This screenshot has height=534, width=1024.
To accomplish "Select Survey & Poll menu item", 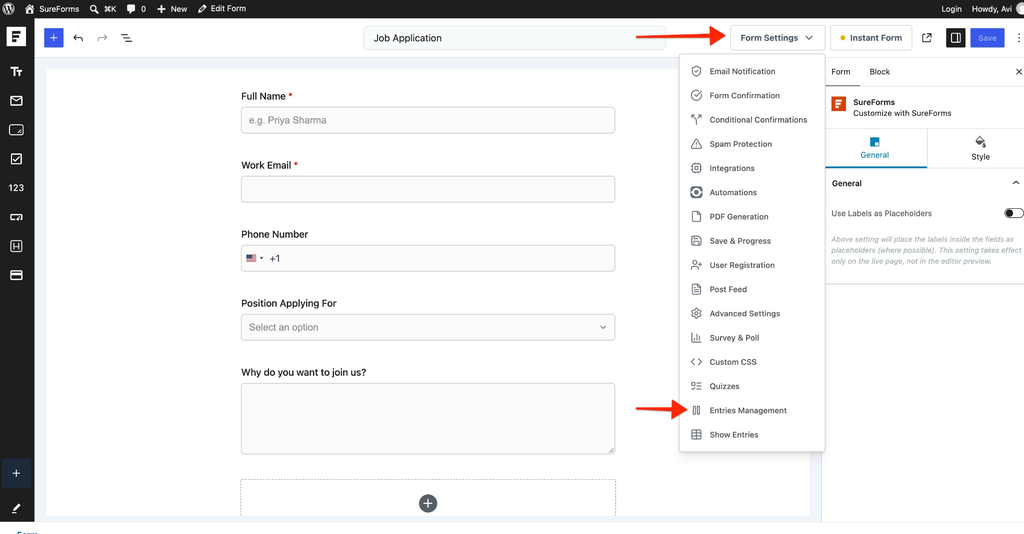I will coord(752,338).
